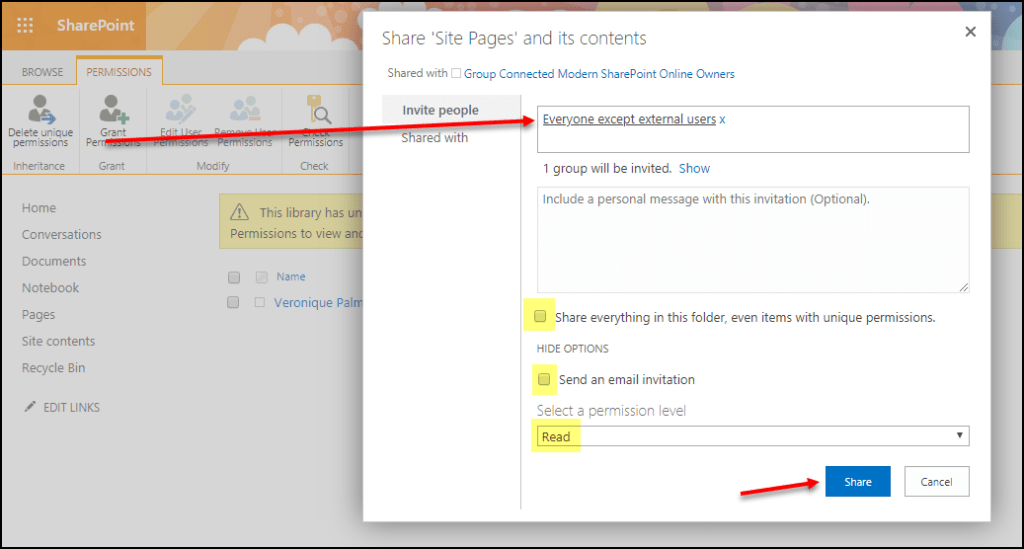Click Show to expand invited group list
Viewport: 1024px width, 549px height.
tap(694, 168)
